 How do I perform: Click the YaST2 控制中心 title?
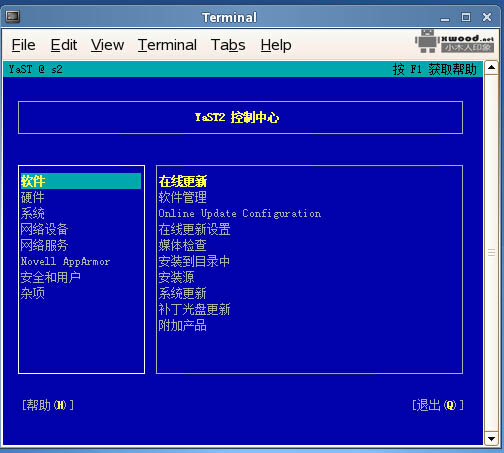[237, 117]
